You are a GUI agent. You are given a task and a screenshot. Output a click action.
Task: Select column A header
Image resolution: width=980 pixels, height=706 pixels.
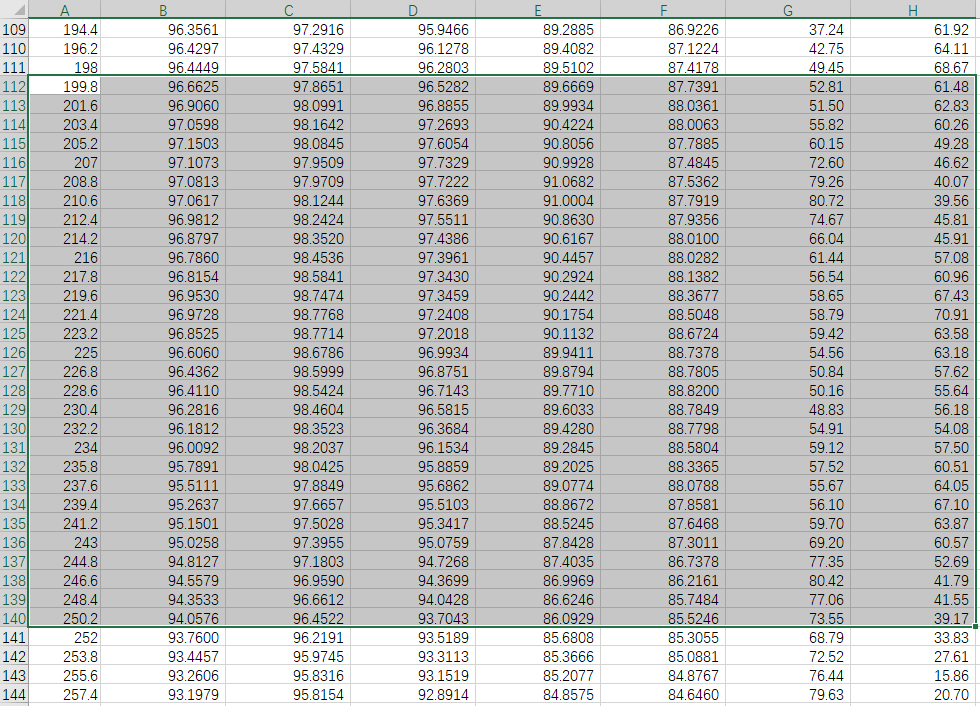(64, 9)
